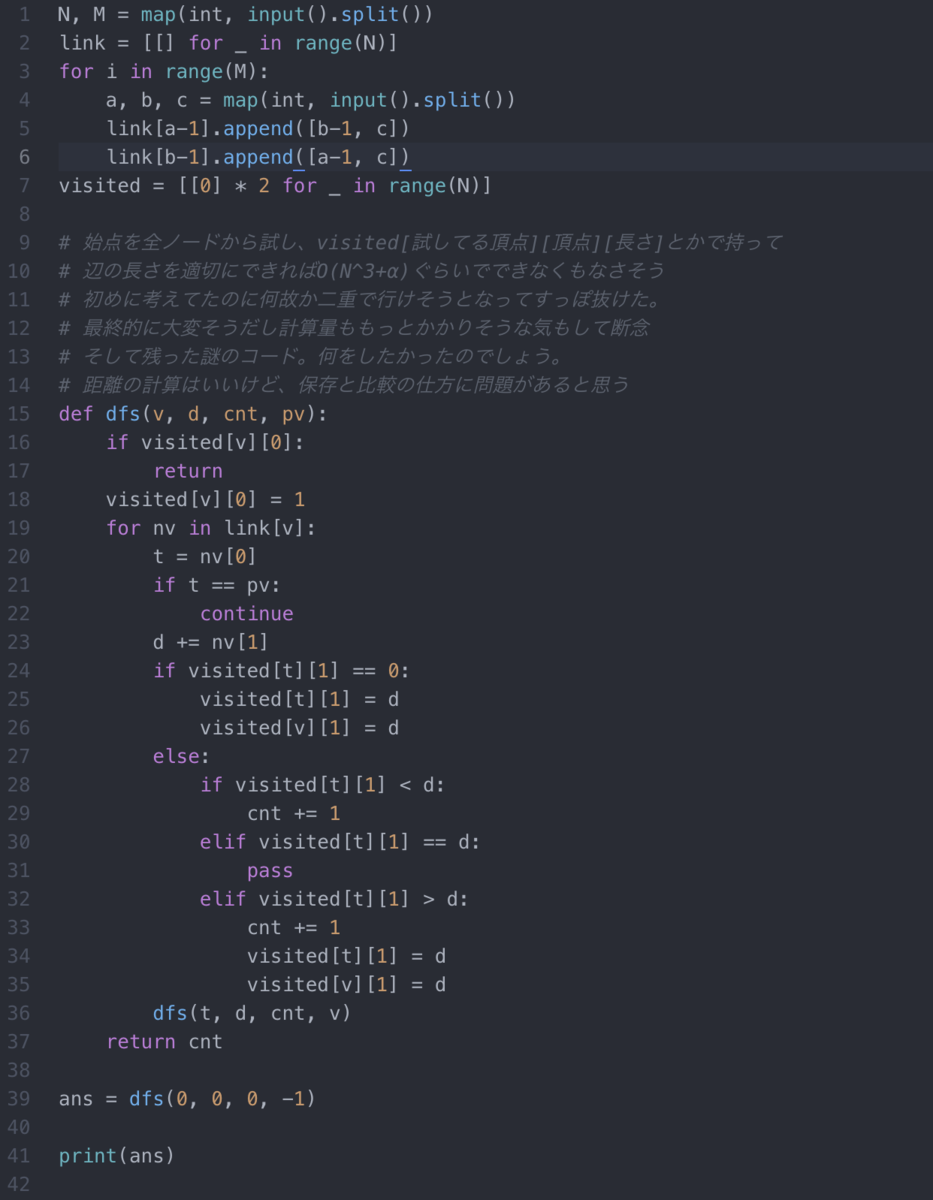The width and height of the screenshot is (933, 1200).
Task: Click line number 40 in the gutter
Action: 19,1126
